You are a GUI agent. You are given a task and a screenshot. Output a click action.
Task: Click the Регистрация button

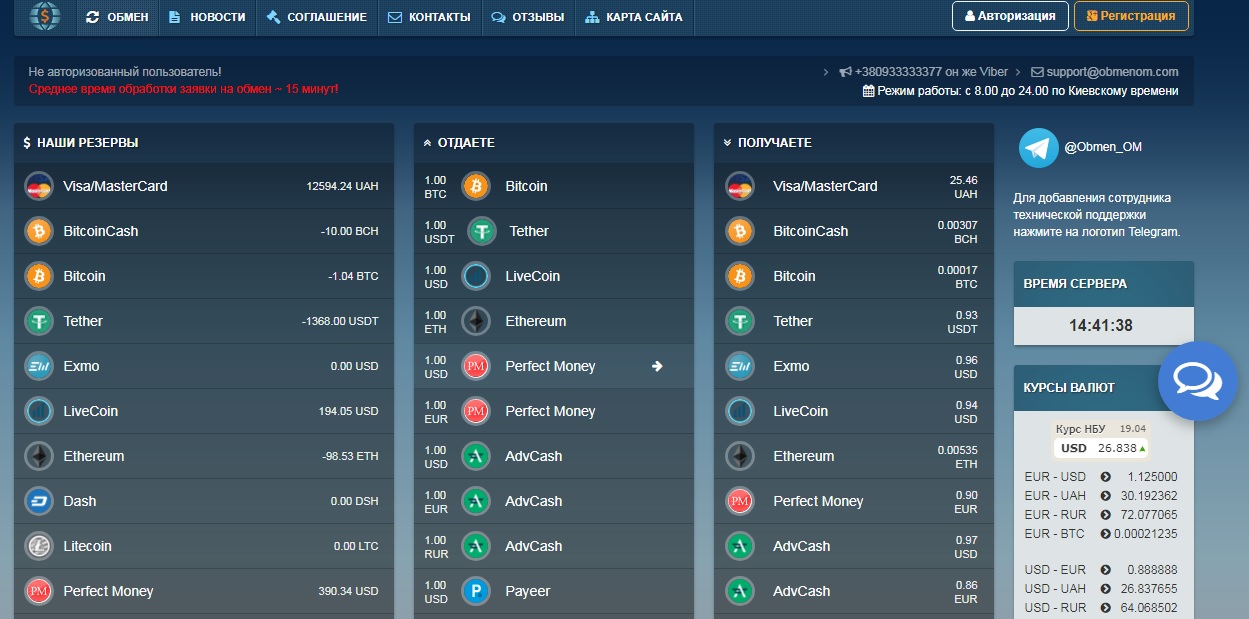click(x=1131, y=16)
